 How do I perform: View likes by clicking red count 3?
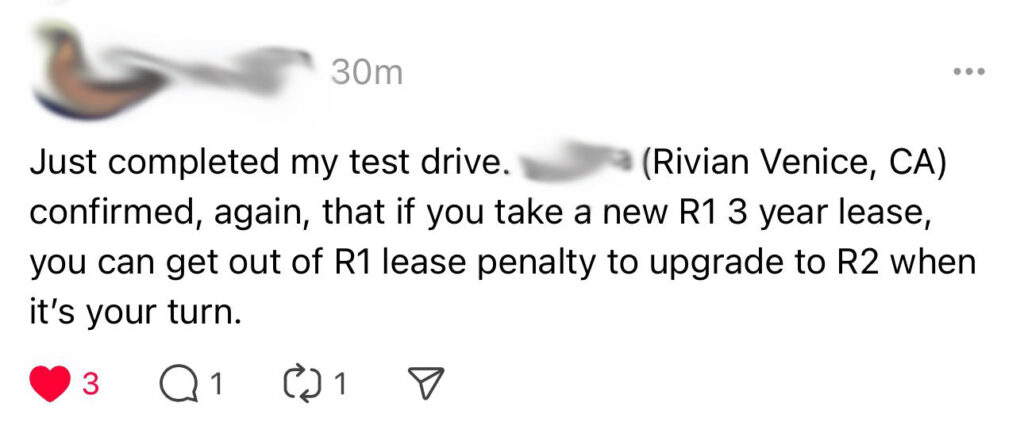tap(90, 385)
